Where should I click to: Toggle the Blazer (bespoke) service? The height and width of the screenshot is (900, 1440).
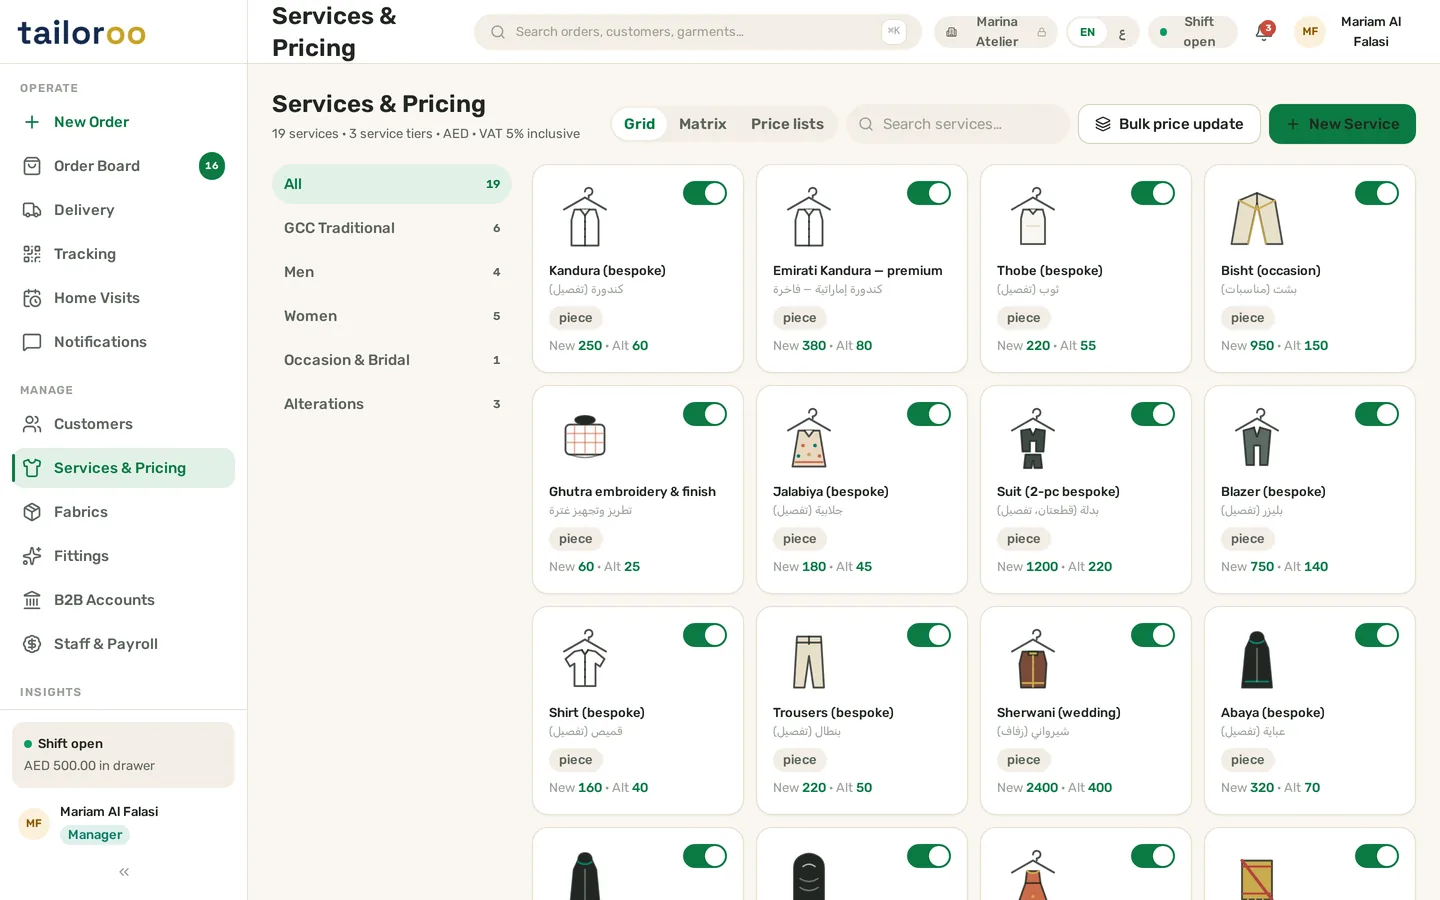[x=1377, y=414]
